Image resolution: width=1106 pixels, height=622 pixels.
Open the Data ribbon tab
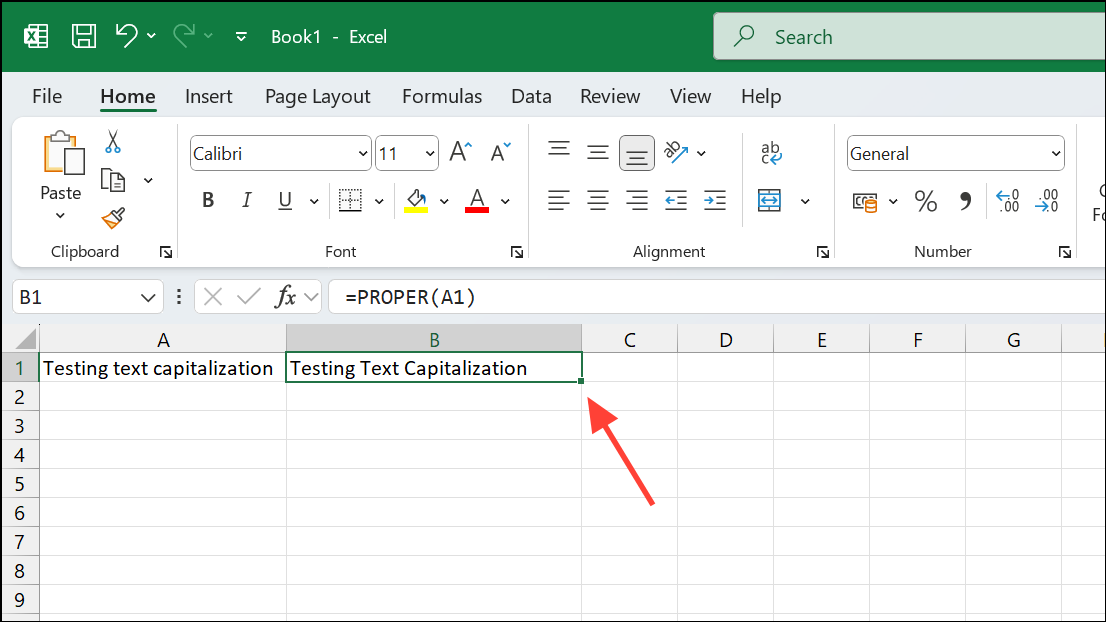(x=531, y=96)
